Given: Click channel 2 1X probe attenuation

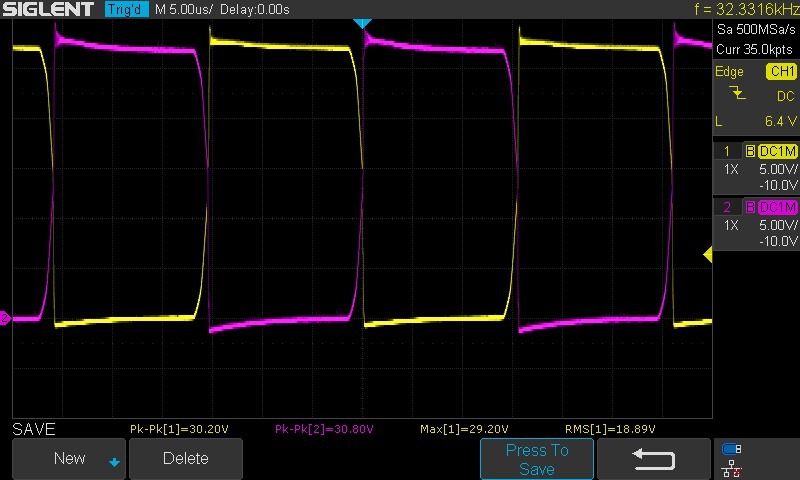Looking at the screenshot, I should [x=731, y=225].
